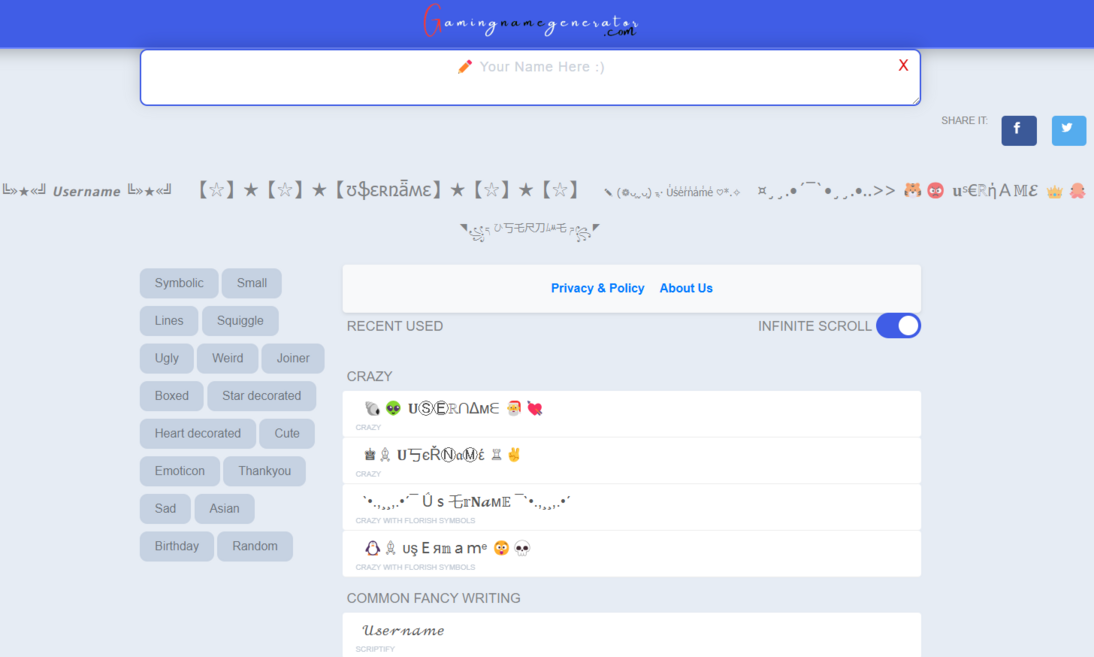
Task: Select the Scriptify Username style
Action: [403, 631]
